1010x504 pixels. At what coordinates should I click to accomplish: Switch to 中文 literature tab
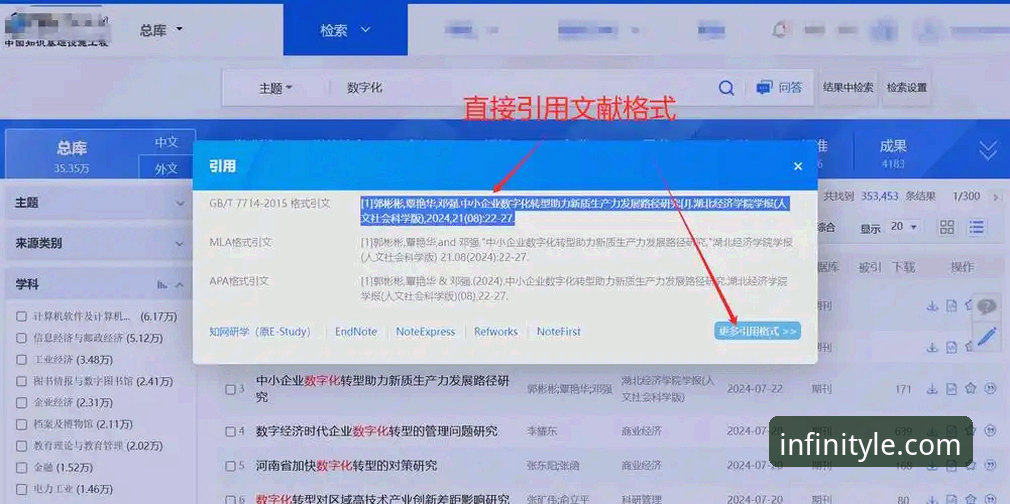click(166, 143)
